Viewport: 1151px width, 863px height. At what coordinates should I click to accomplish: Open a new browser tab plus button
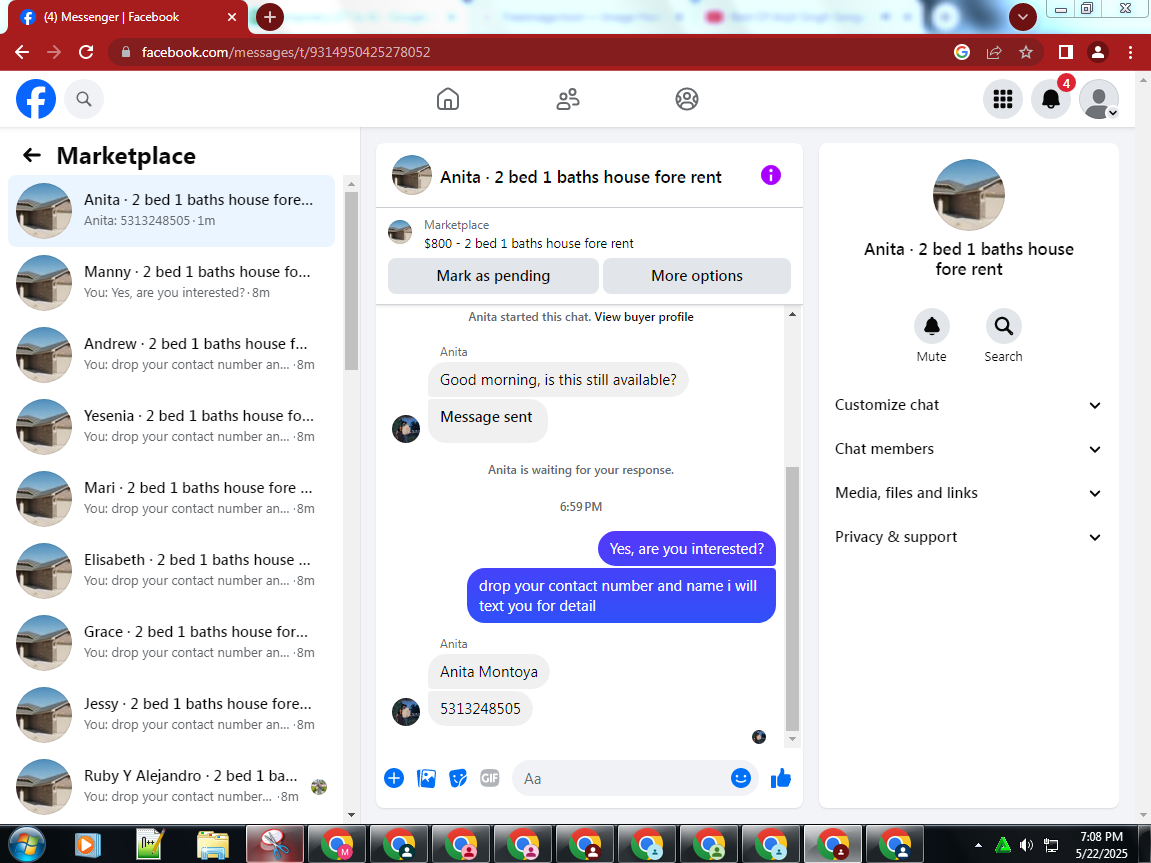pyautogui.click(x=269, y=17)
